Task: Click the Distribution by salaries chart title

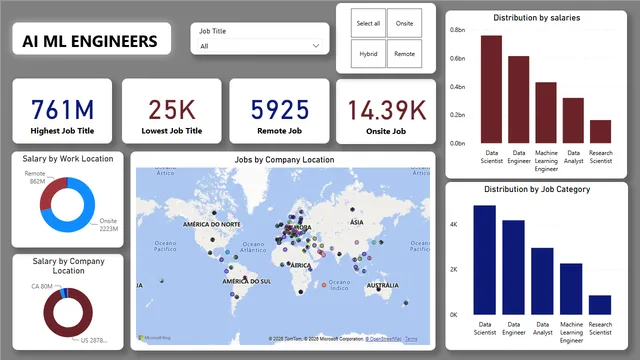Action: 536,18
